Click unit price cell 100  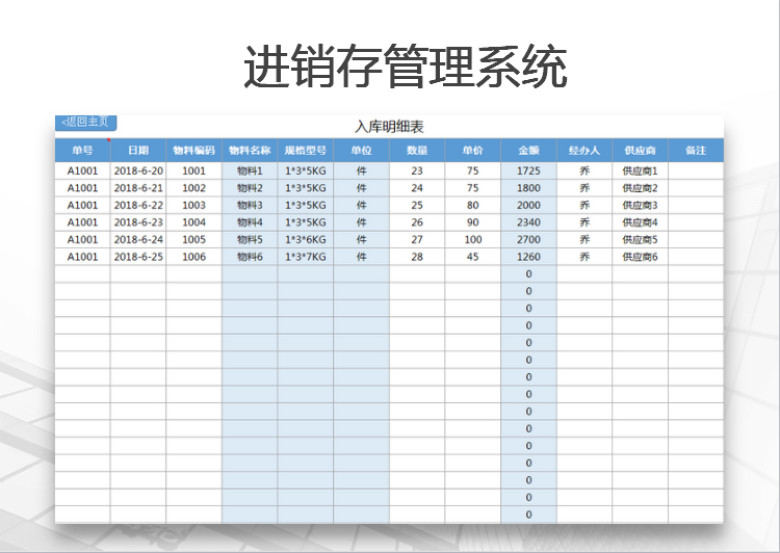click(473, 240)
